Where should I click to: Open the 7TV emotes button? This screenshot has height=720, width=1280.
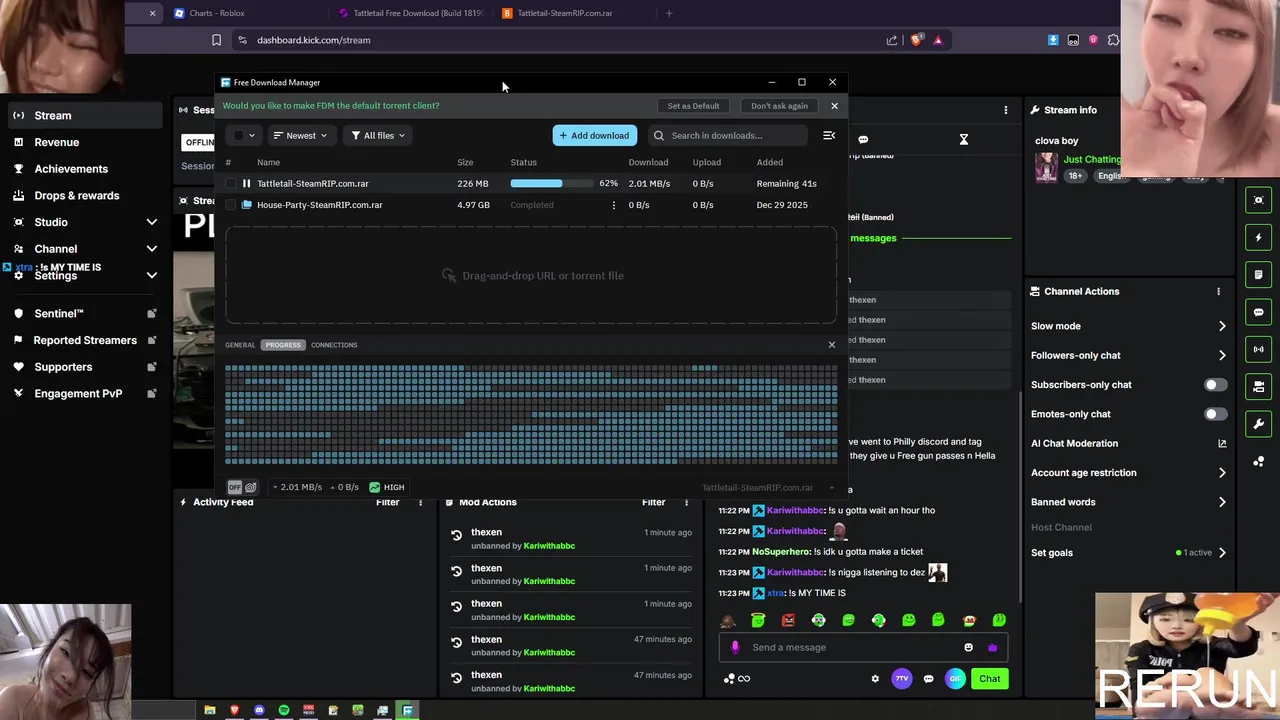click(x=901, y=679)
